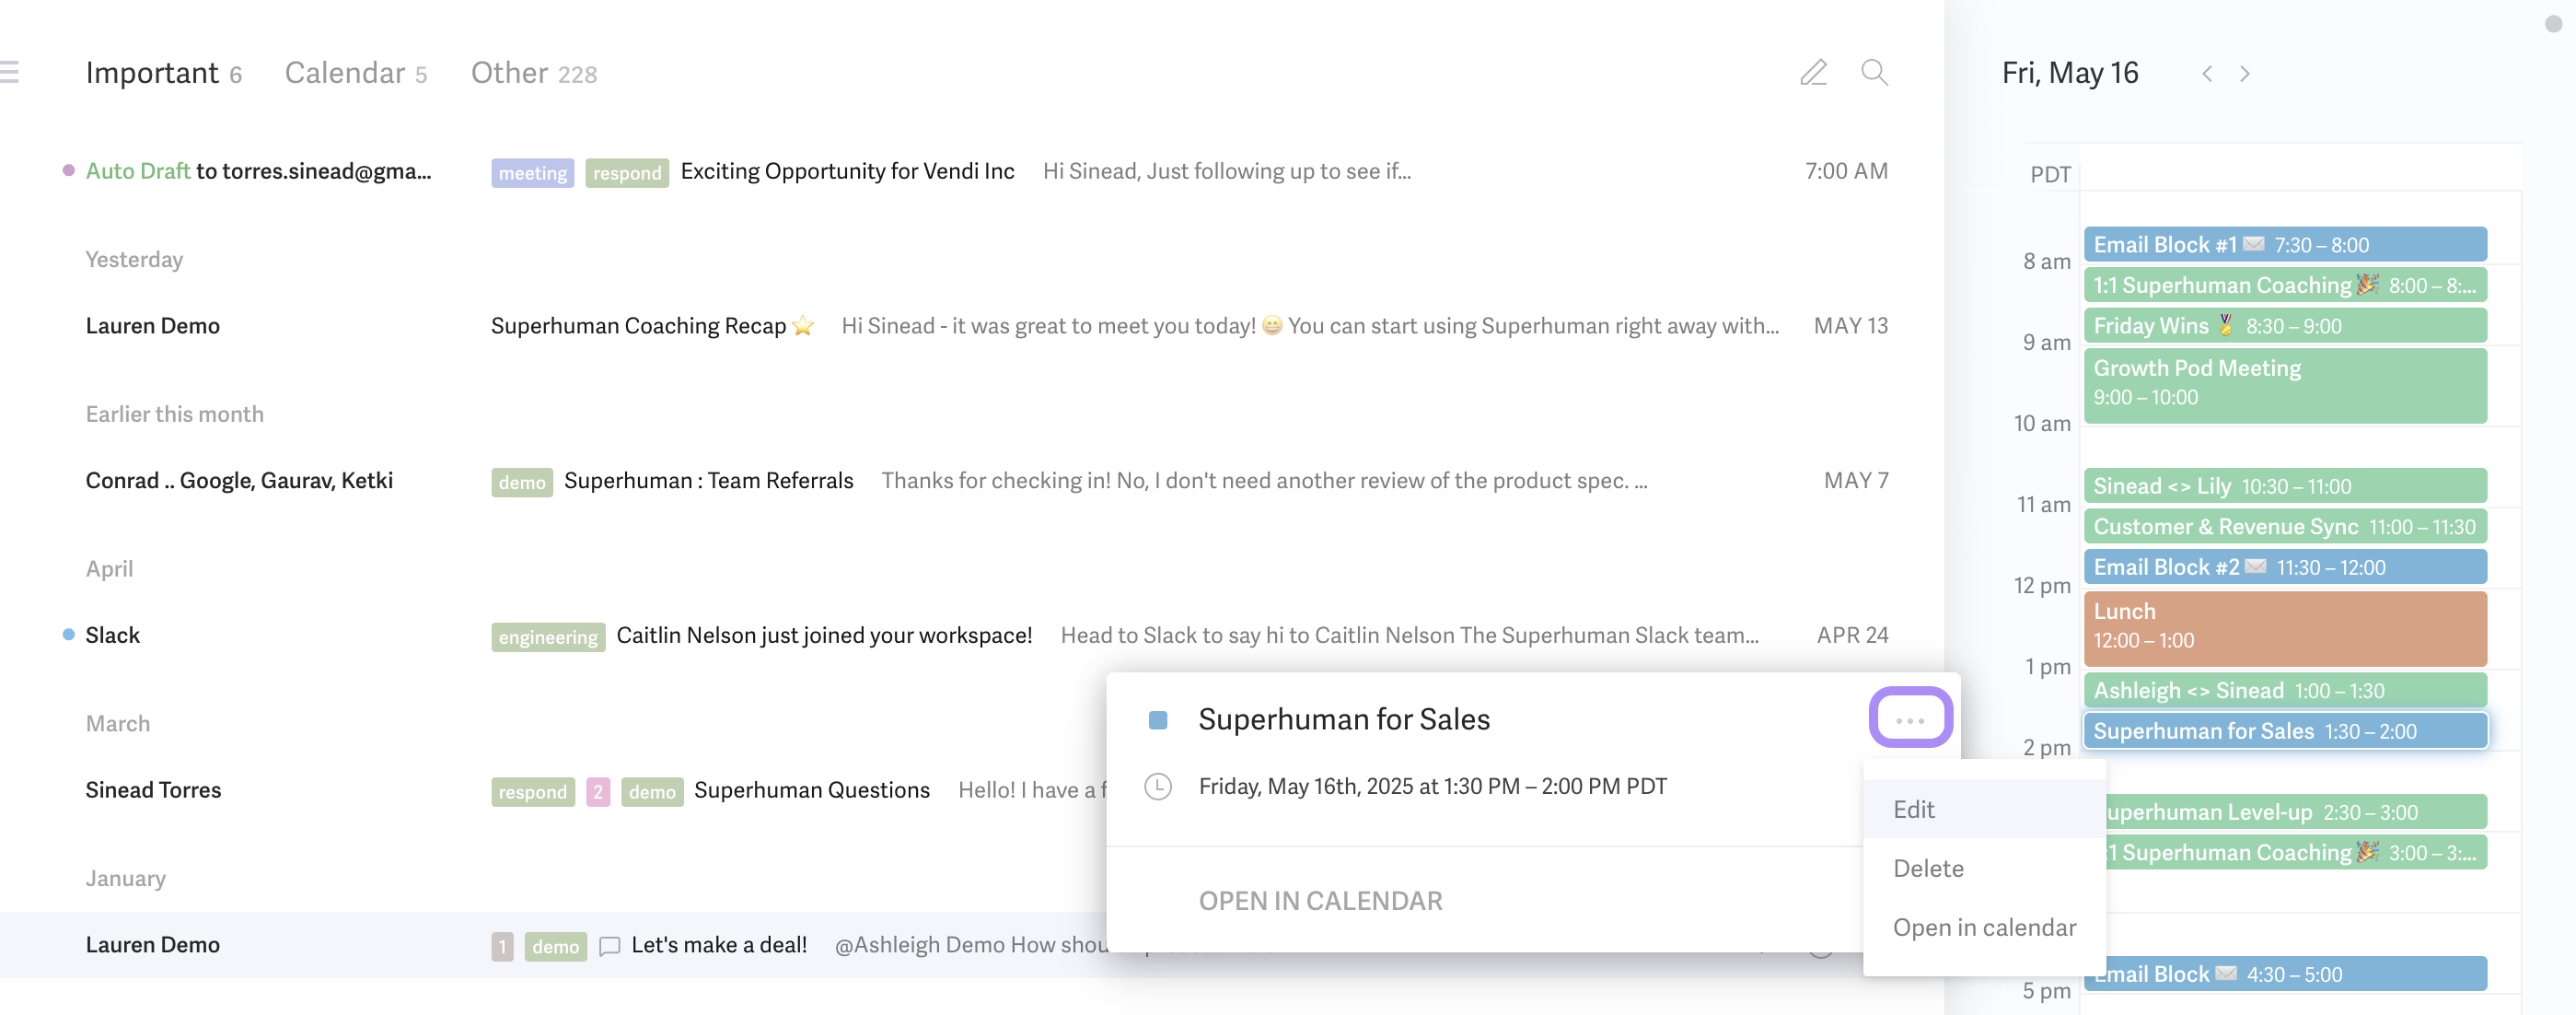Choose Delete from the event menu

click(x=1984, y=868)
